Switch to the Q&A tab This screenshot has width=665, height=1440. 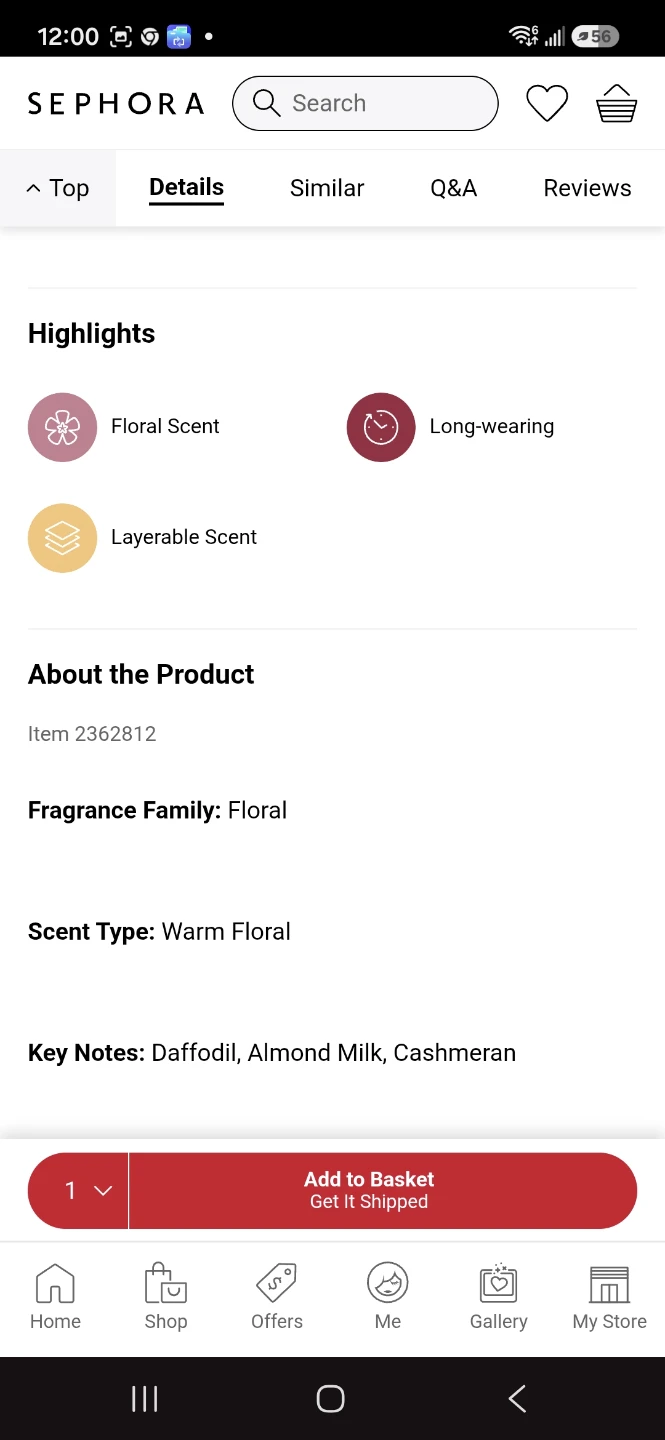pyautogui.click(x=453, y=188)
